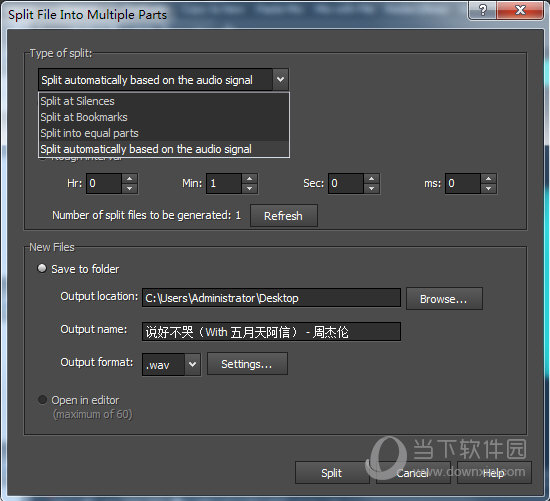Screen dimensions: 550x501
Task: Increase the Min value with up arrow
Action: [x=249, y=179]
